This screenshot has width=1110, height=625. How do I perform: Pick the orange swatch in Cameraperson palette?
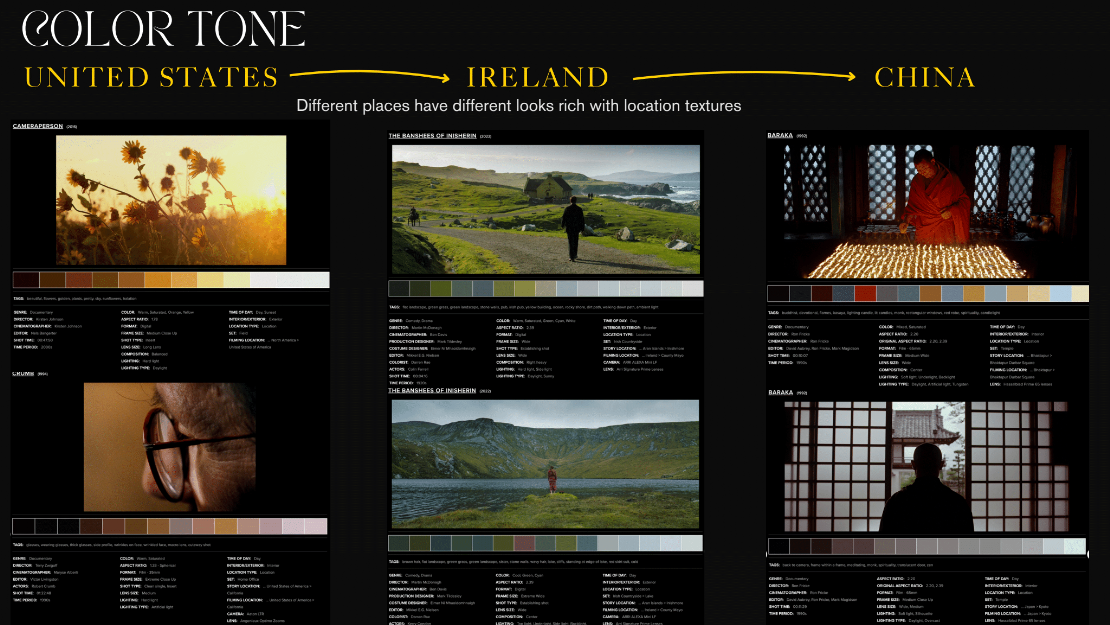(x=157, y=280)
